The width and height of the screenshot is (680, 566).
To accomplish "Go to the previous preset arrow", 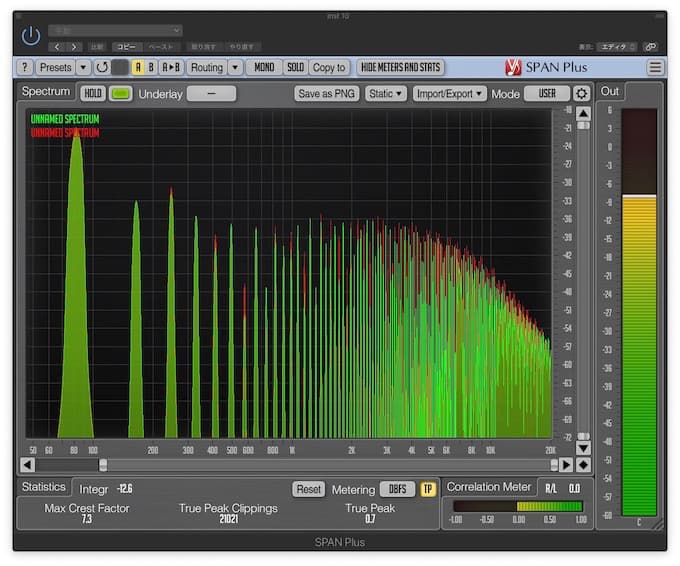I will [57, 46].
